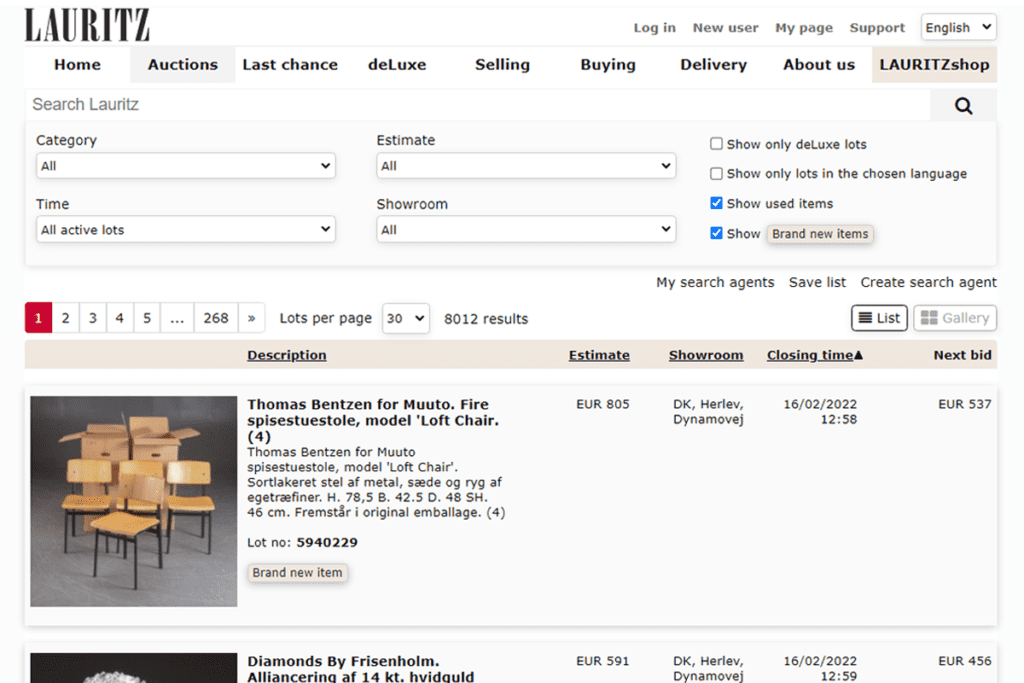Click the Lauritz logo

pyautogui.click(x=86, y=24)
